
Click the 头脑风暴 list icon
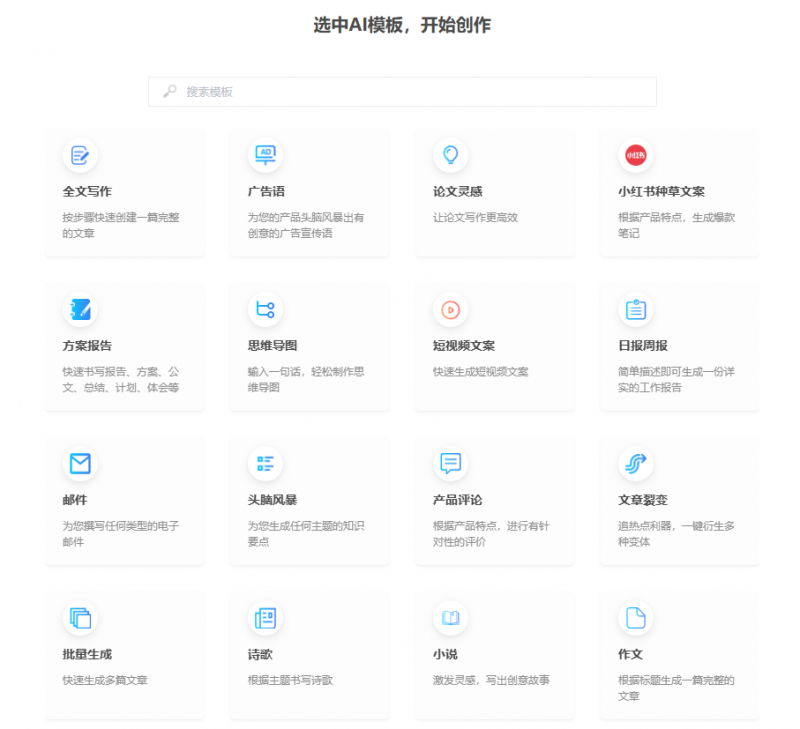(265, 463)
